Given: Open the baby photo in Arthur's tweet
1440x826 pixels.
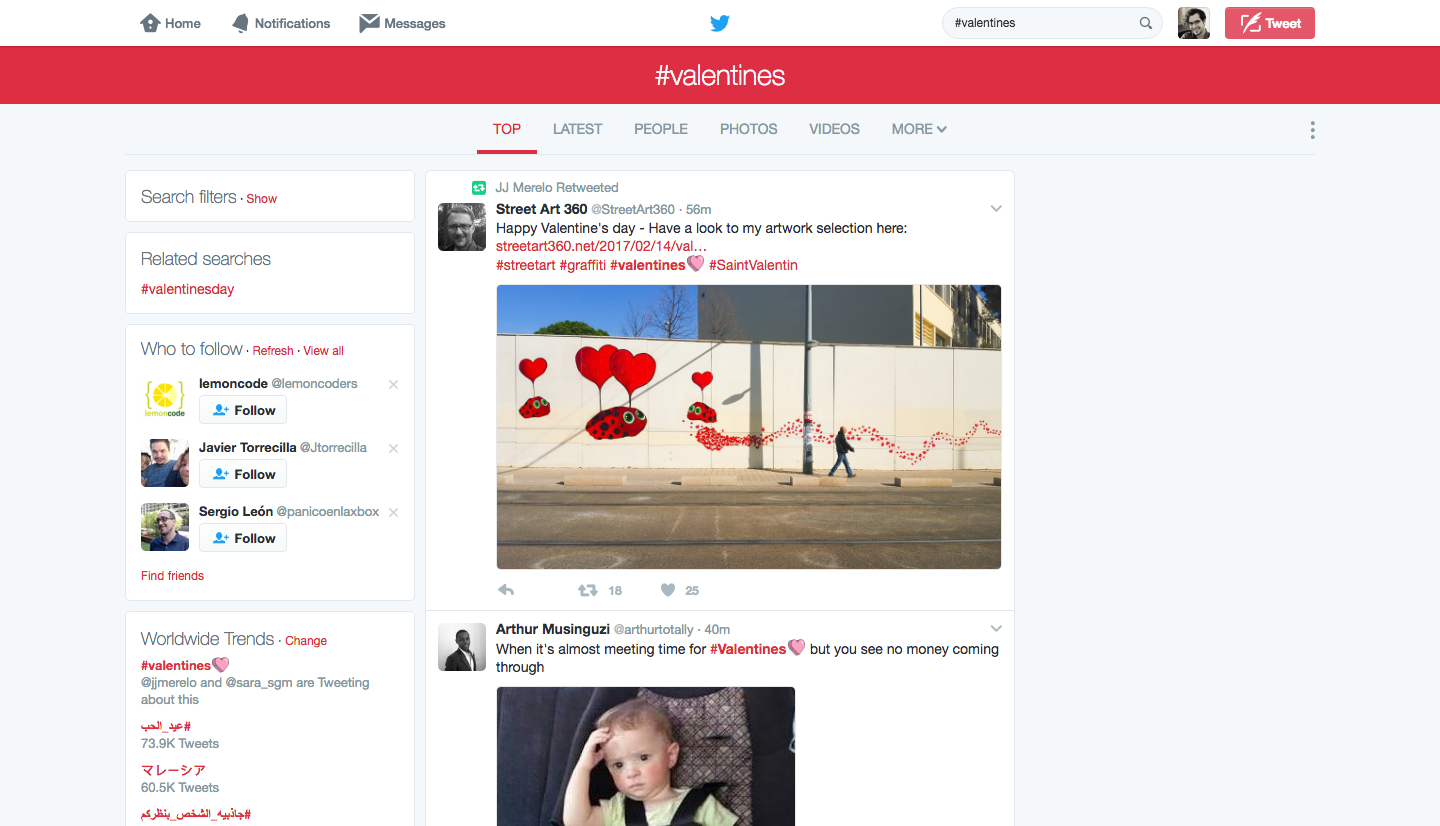Looking at the screenshot, I should (646, 756).
